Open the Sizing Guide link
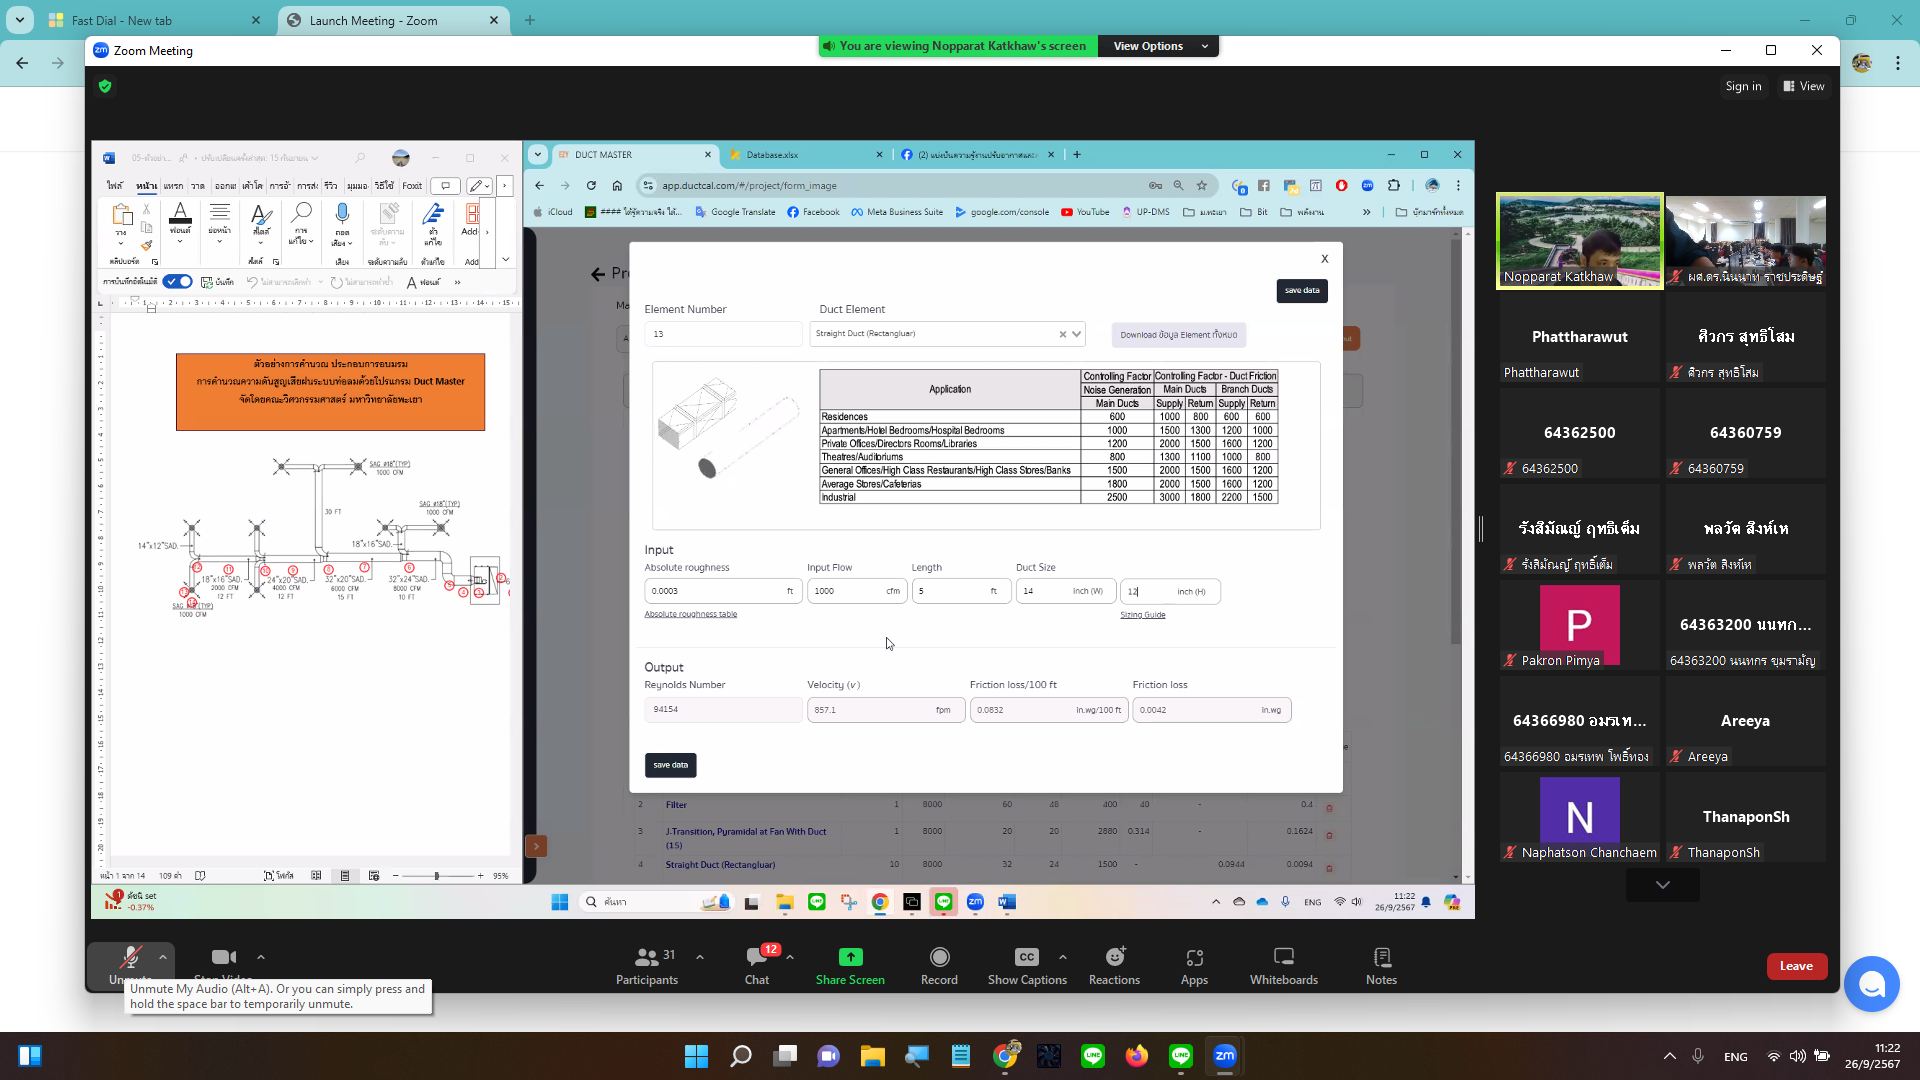 tap(1142, 615)
